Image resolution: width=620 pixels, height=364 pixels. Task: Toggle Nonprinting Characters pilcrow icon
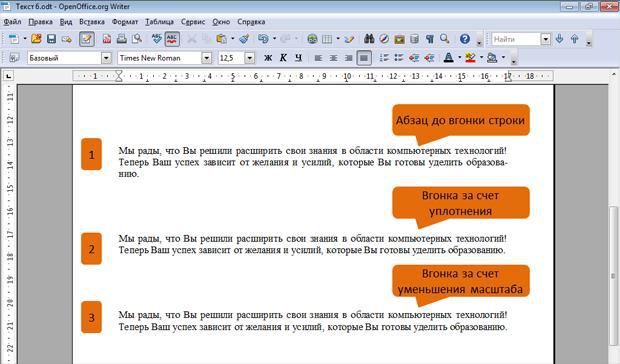click(x=429, y=39)
